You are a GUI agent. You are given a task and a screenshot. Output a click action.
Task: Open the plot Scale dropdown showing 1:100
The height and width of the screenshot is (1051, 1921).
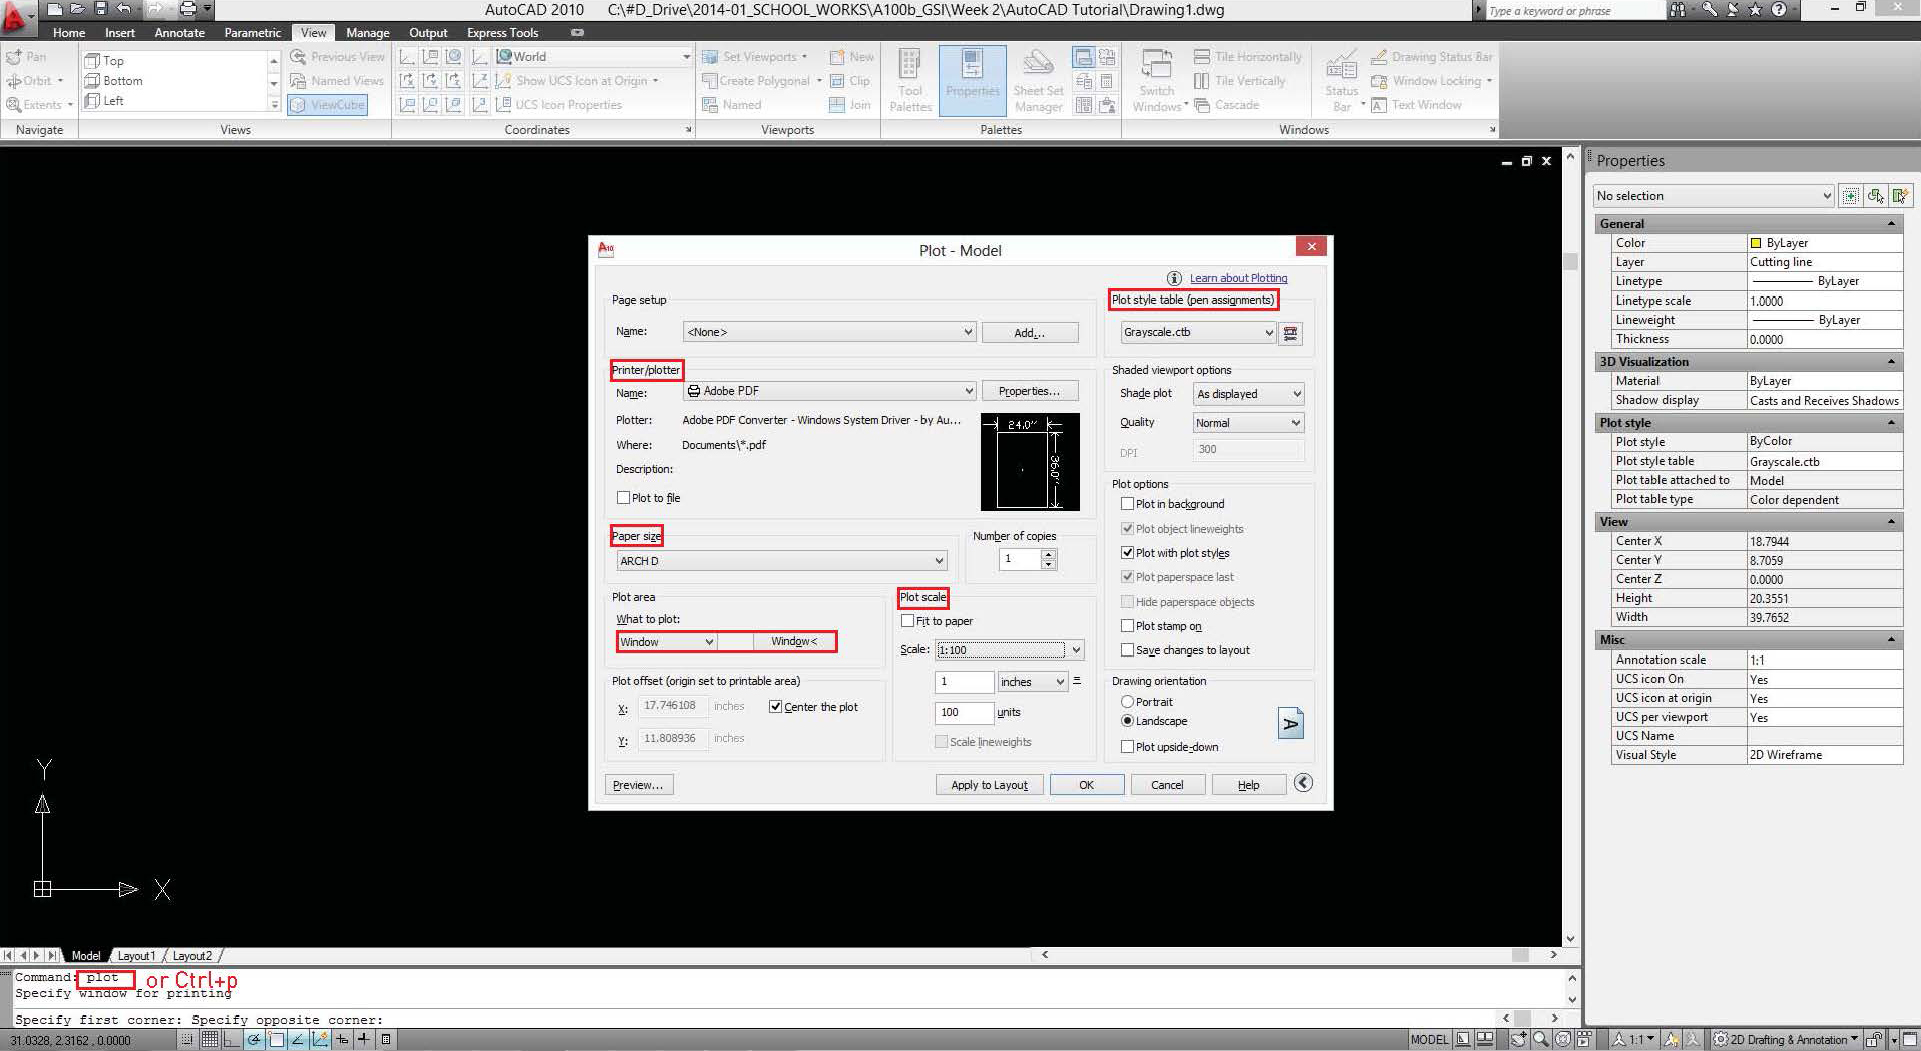[1009, 650]
